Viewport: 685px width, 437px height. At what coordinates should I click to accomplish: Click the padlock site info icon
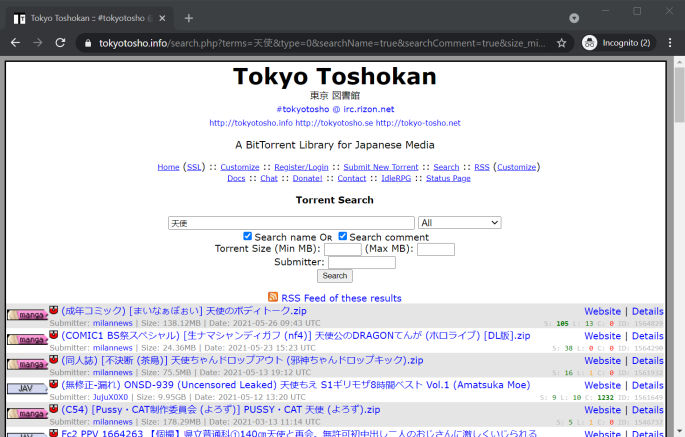point(88,43)
